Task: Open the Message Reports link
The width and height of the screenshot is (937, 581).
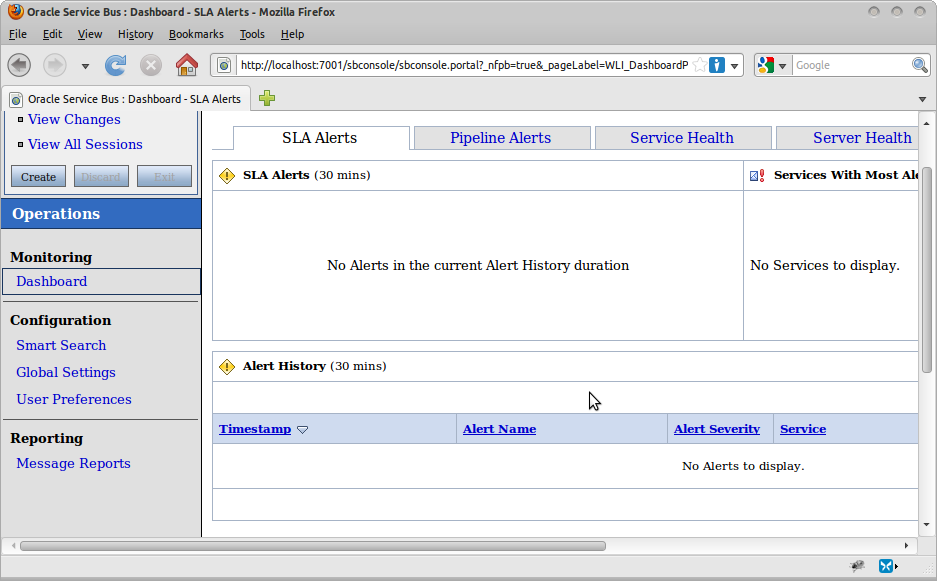Action: pos(73,463)
